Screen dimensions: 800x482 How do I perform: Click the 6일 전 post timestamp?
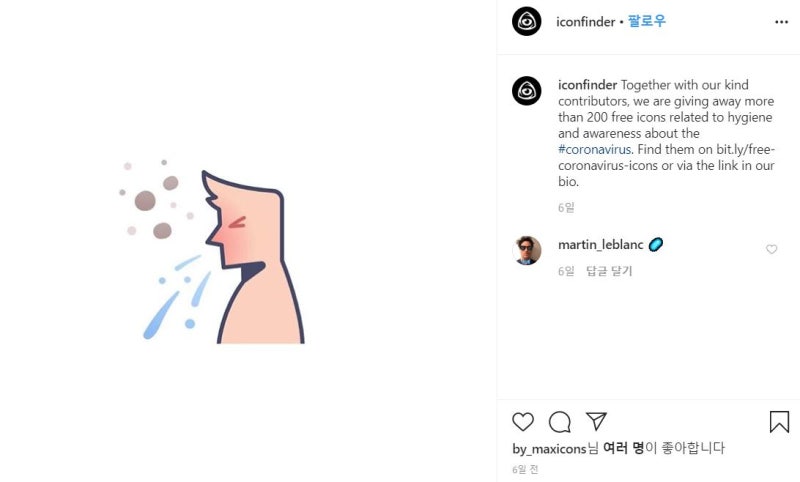point(525,468)
